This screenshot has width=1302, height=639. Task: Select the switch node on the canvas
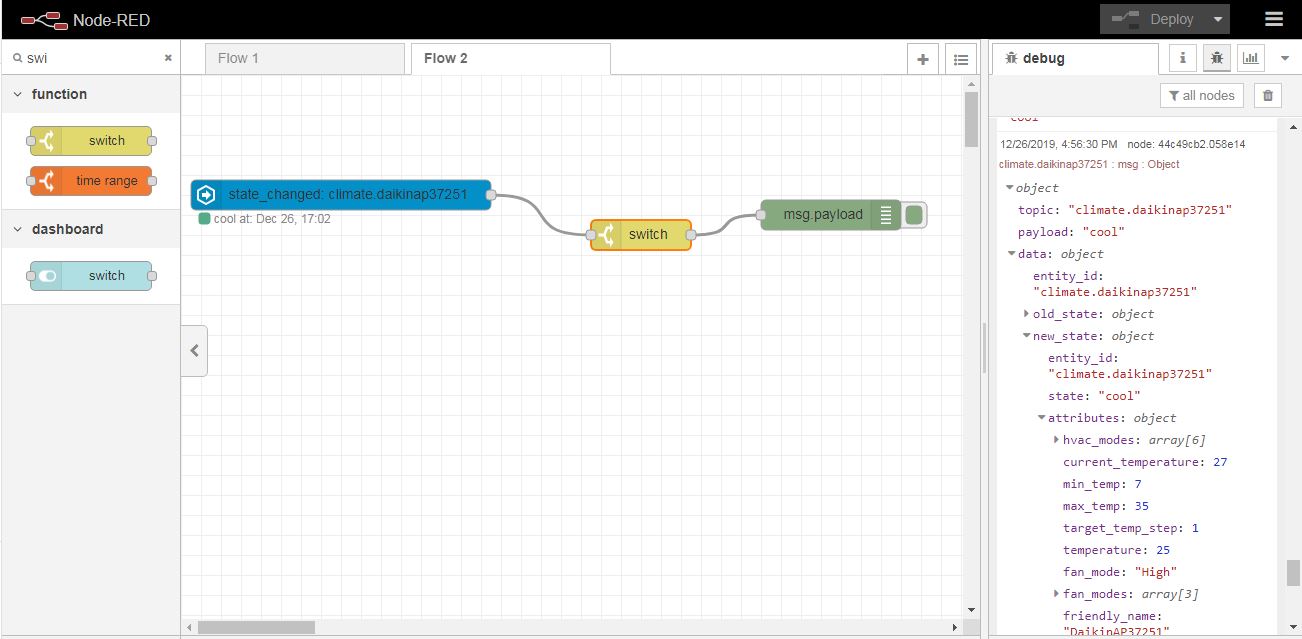[641, 235]
